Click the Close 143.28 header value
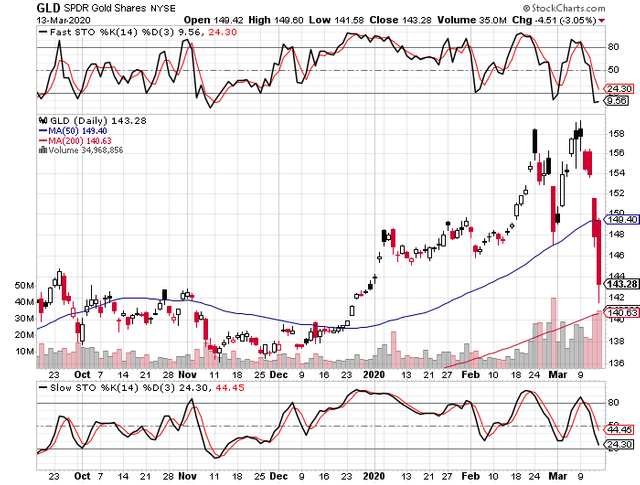This screenshot has width=640, height=485. (x=400, y=20)
